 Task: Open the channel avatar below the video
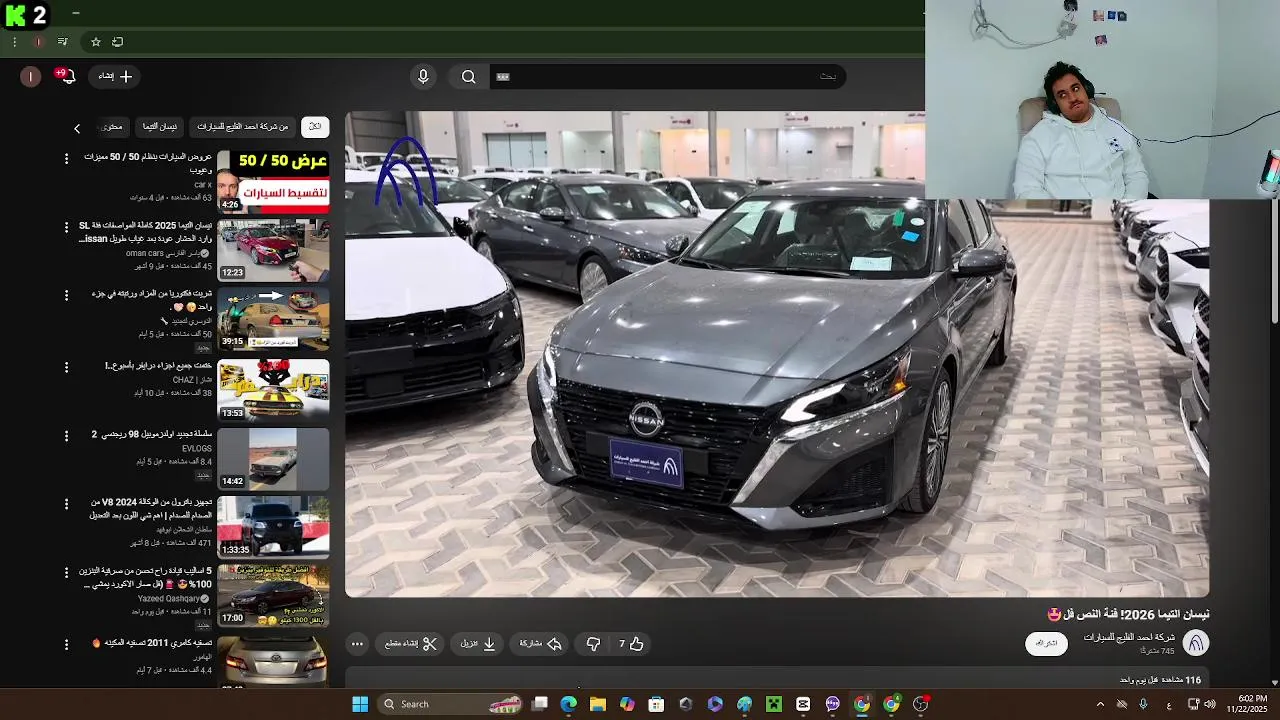1196,643
